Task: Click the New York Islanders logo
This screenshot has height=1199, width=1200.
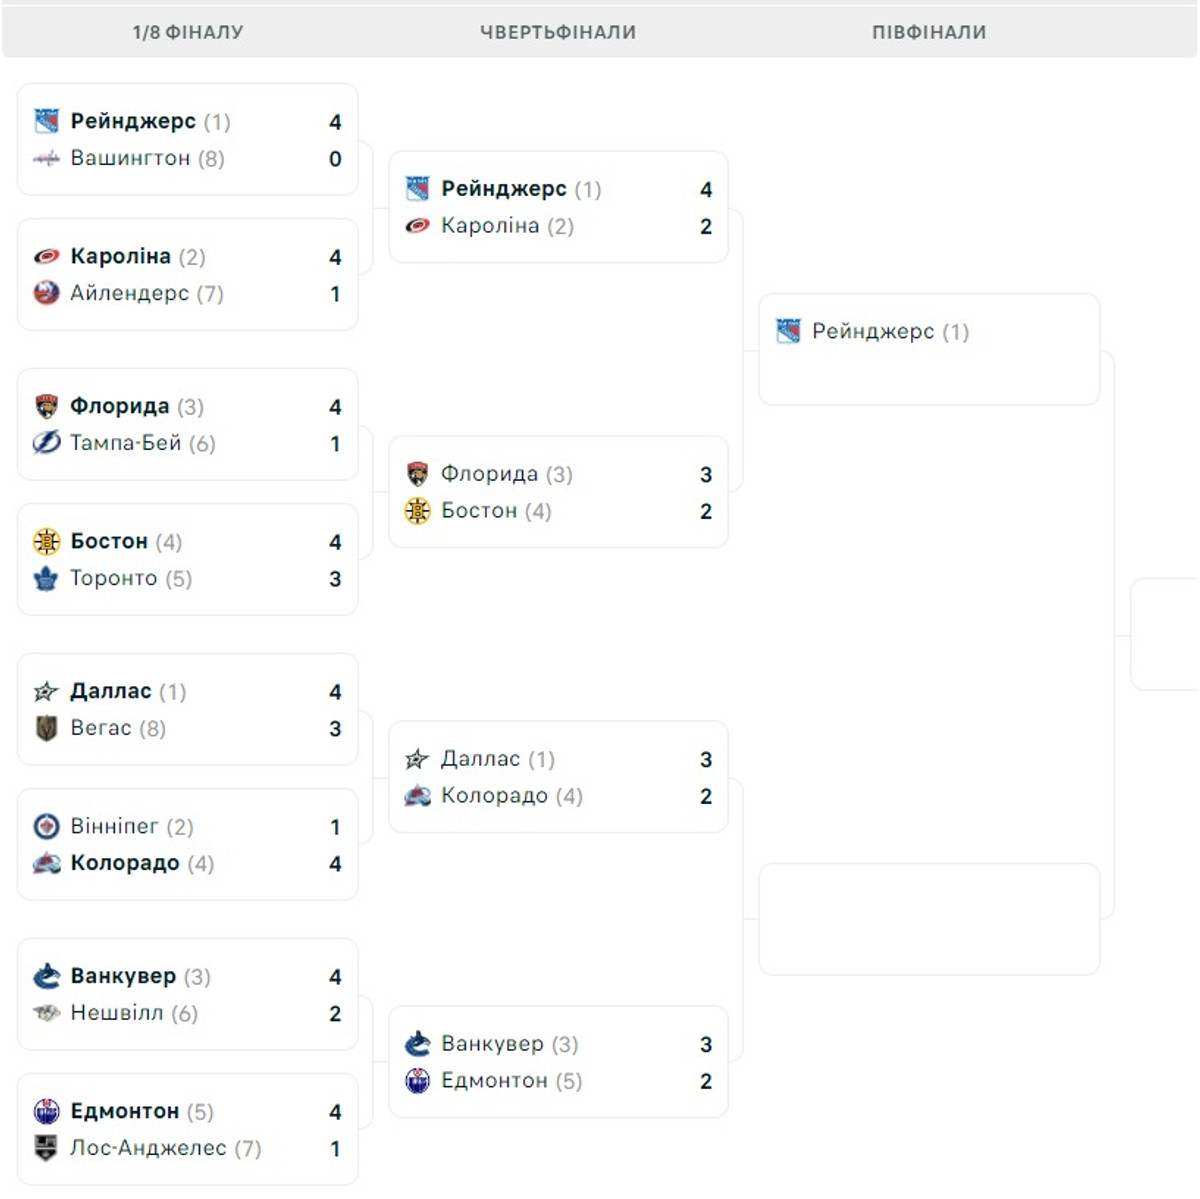Action: click(x=46, y=293)
